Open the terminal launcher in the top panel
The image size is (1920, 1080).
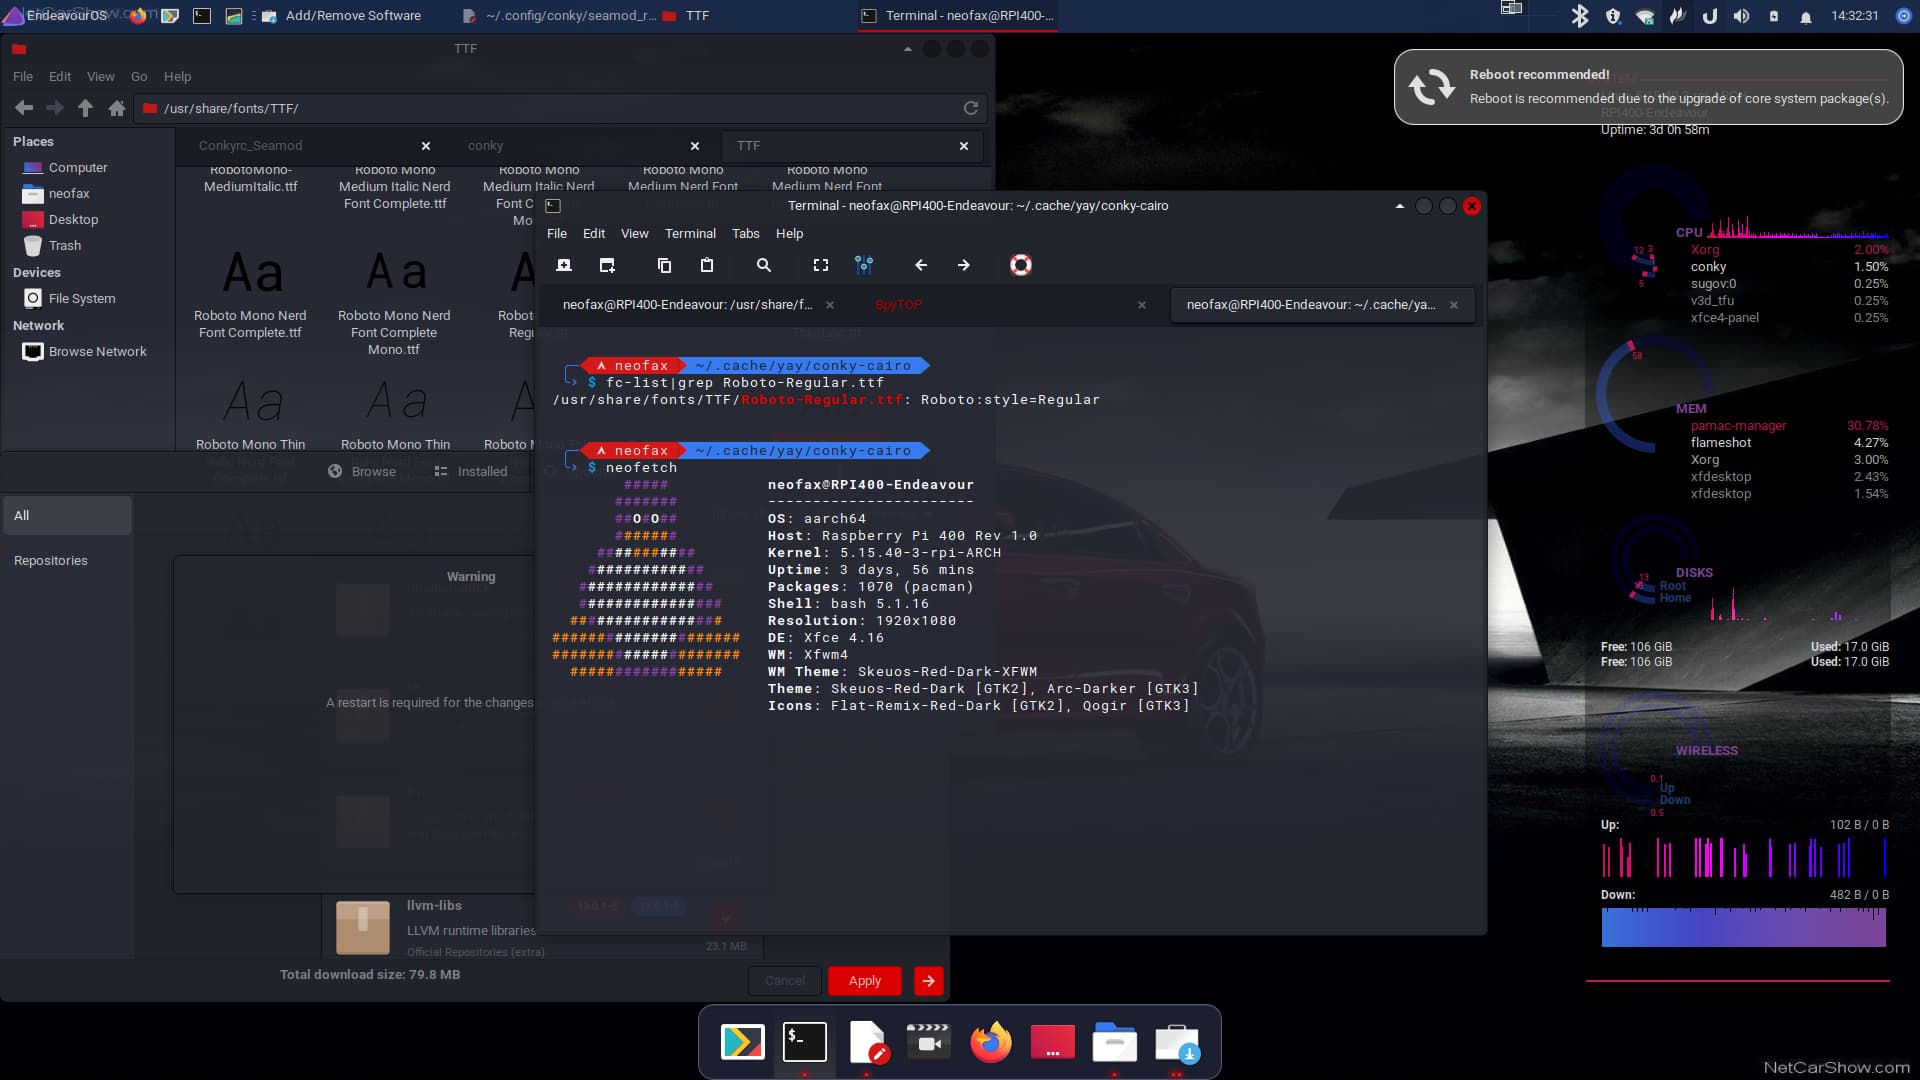point(202,16)
